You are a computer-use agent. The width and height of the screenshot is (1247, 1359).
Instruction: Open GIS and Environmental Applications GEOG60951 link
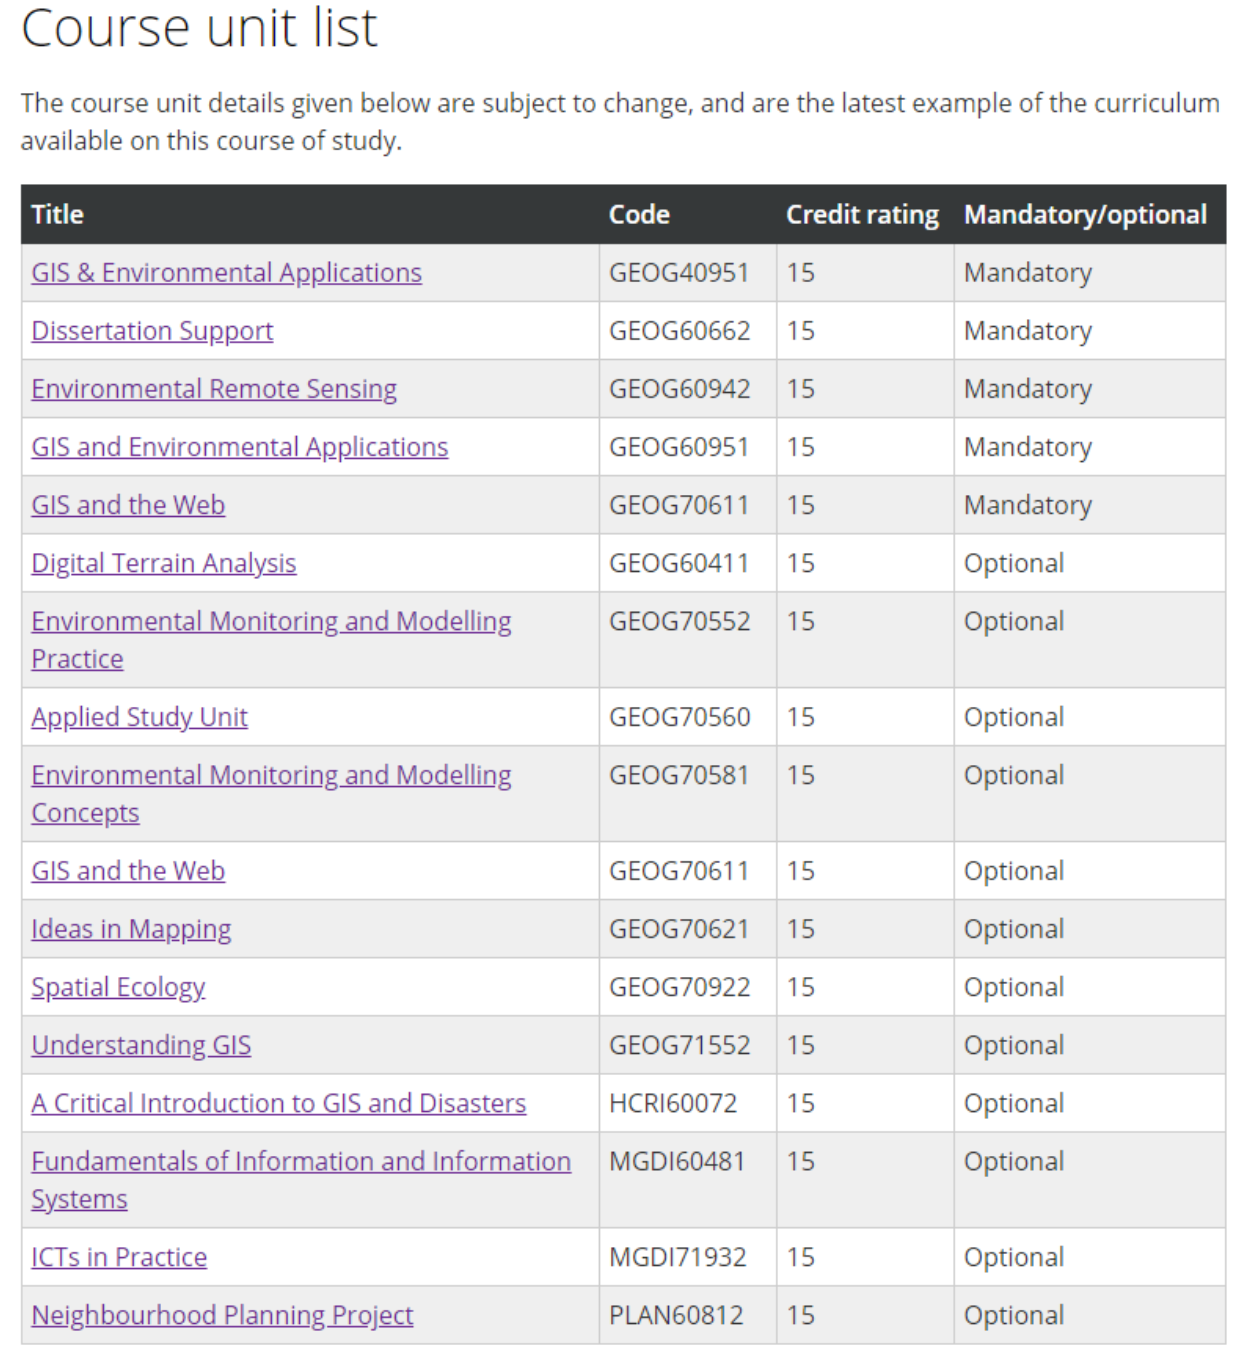[239, 447]
